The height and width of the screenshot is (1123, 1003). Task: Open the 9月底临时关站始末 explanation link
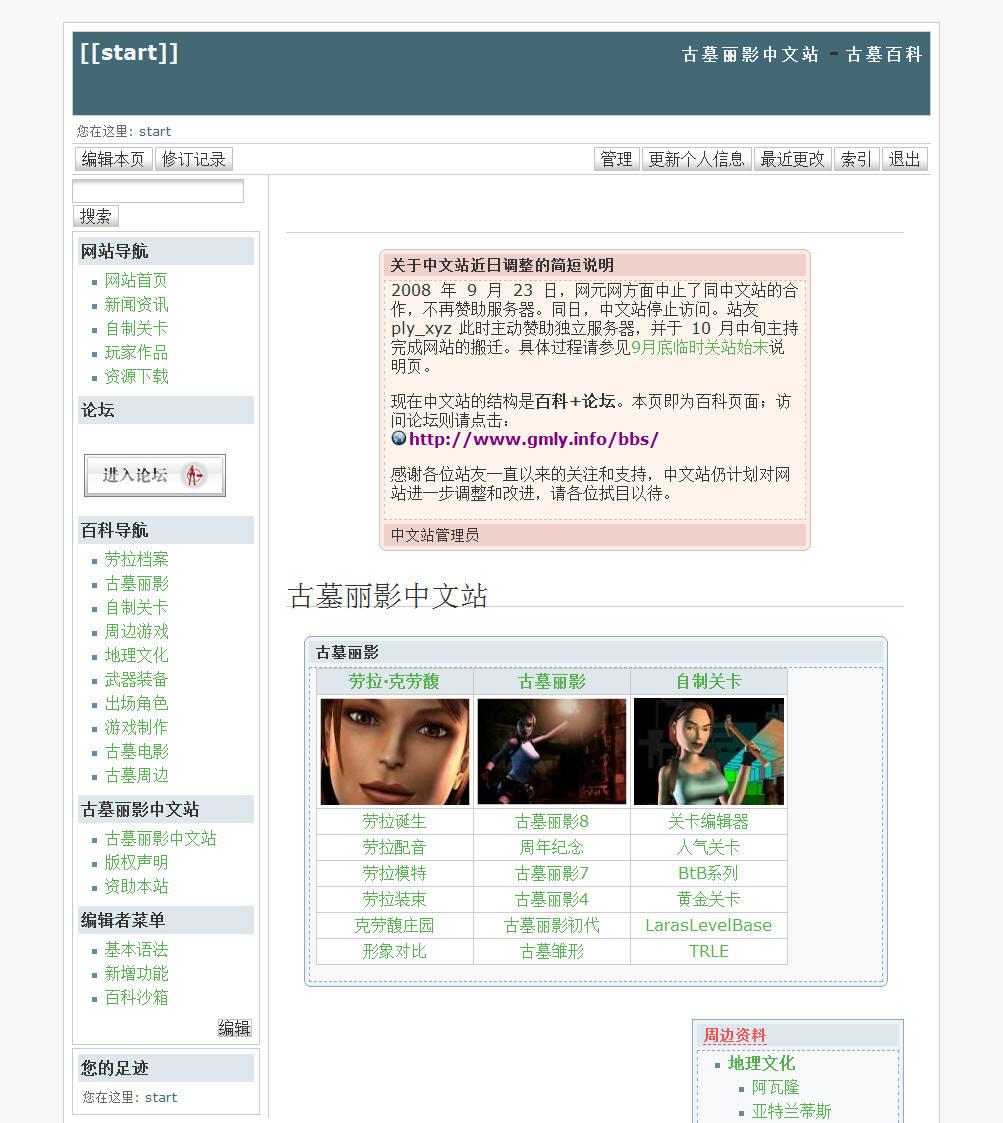[699, 347]
